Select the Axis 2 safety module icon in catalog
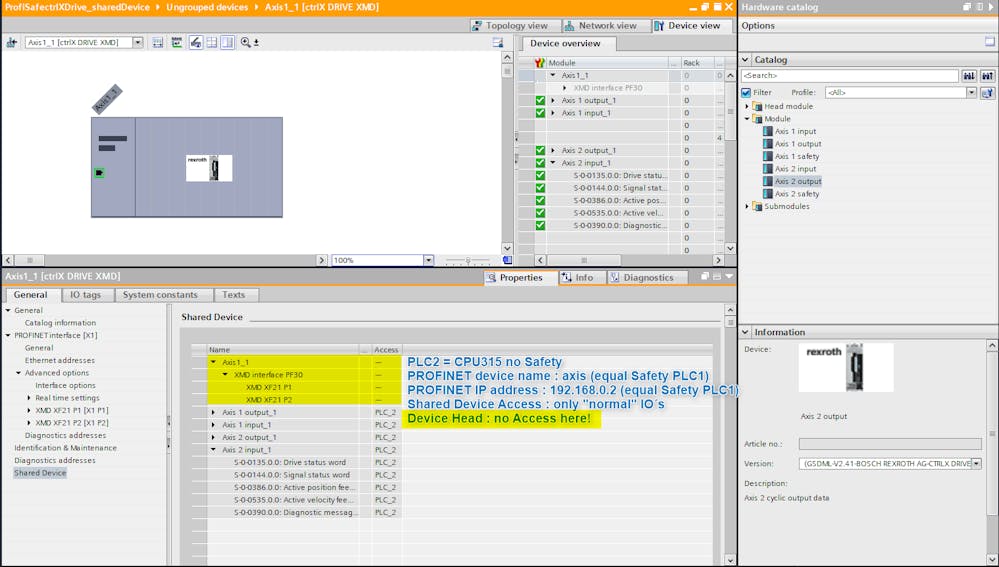Screen dimensions: 999x567 [768, 194]
